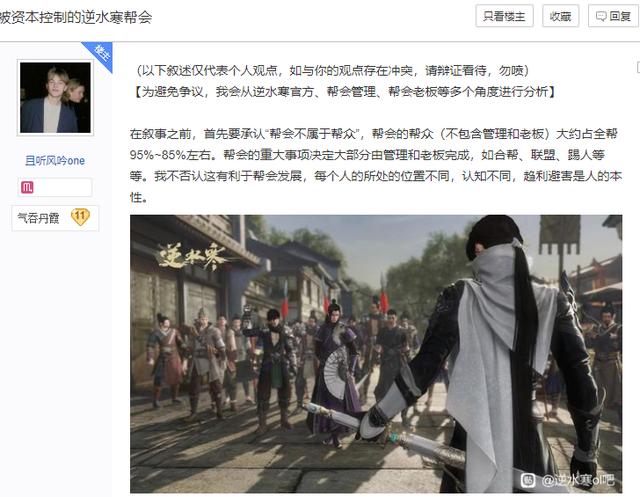
Task: Click the golden 逆水寒 logo on image
Action: pos(191,257)
